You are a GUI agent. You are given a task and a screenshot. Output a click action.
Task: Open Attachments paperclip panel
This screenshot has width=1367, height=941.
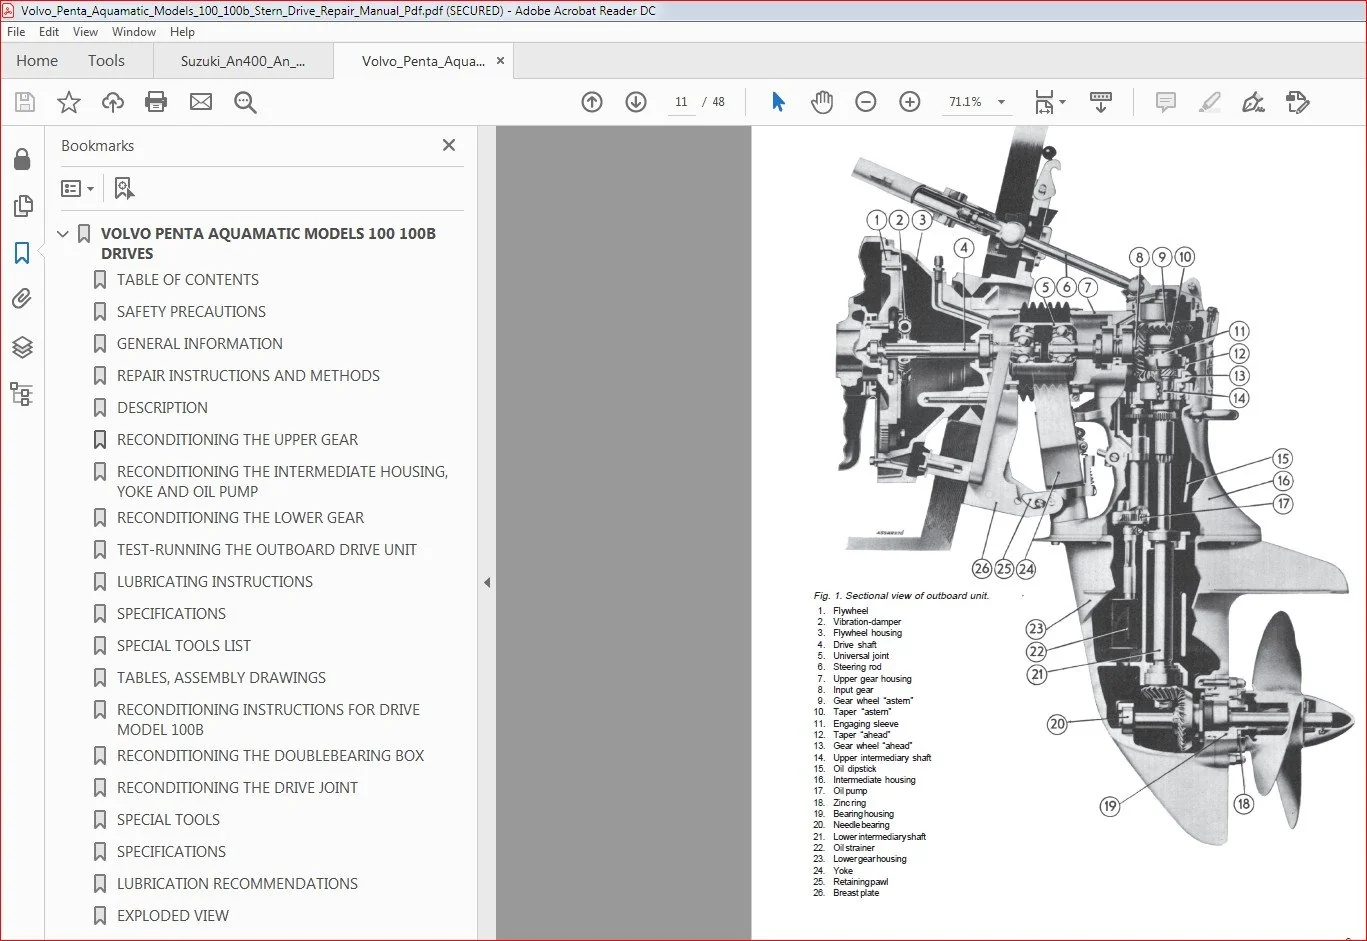click(22, 299)
